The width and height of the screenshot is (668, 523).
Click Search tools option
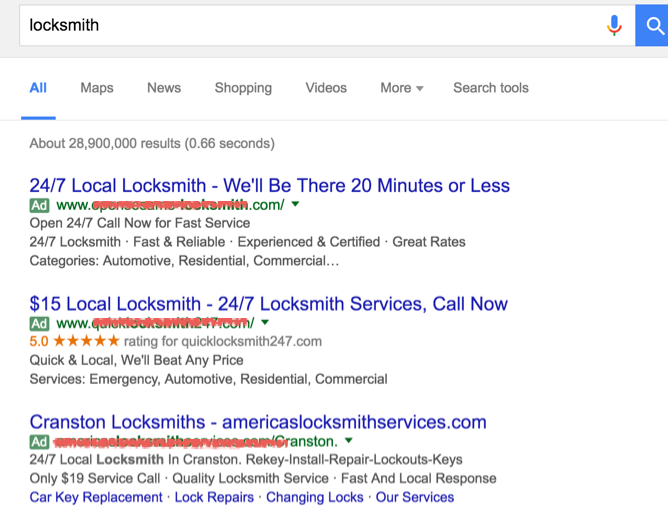[x=491, y=88]
